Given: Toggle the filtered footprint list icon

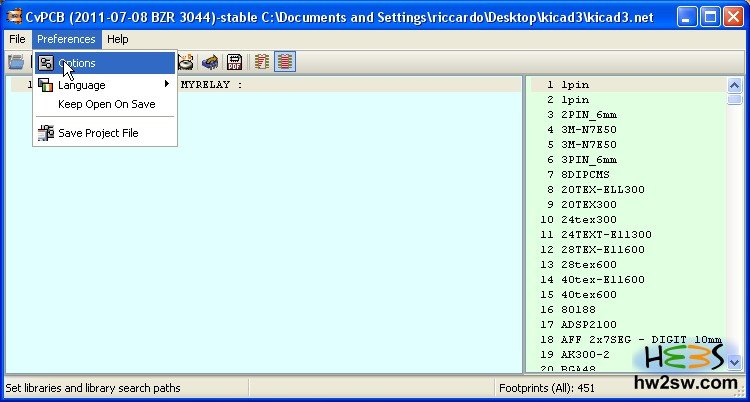Looking at the screenshot, I should [262, 62].
